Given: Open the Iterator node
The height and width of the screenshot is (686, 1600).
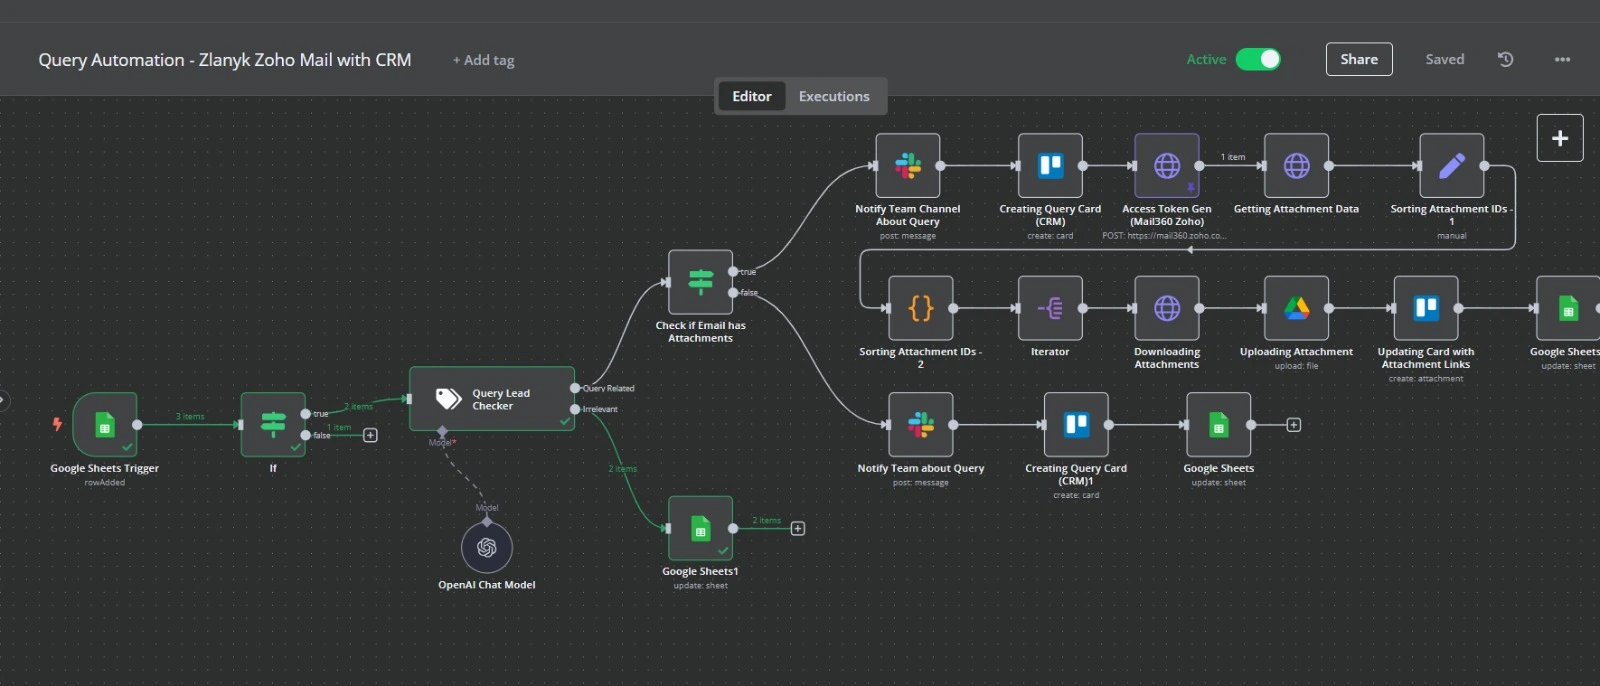Looking at the screenshot, I should 1050,309.
